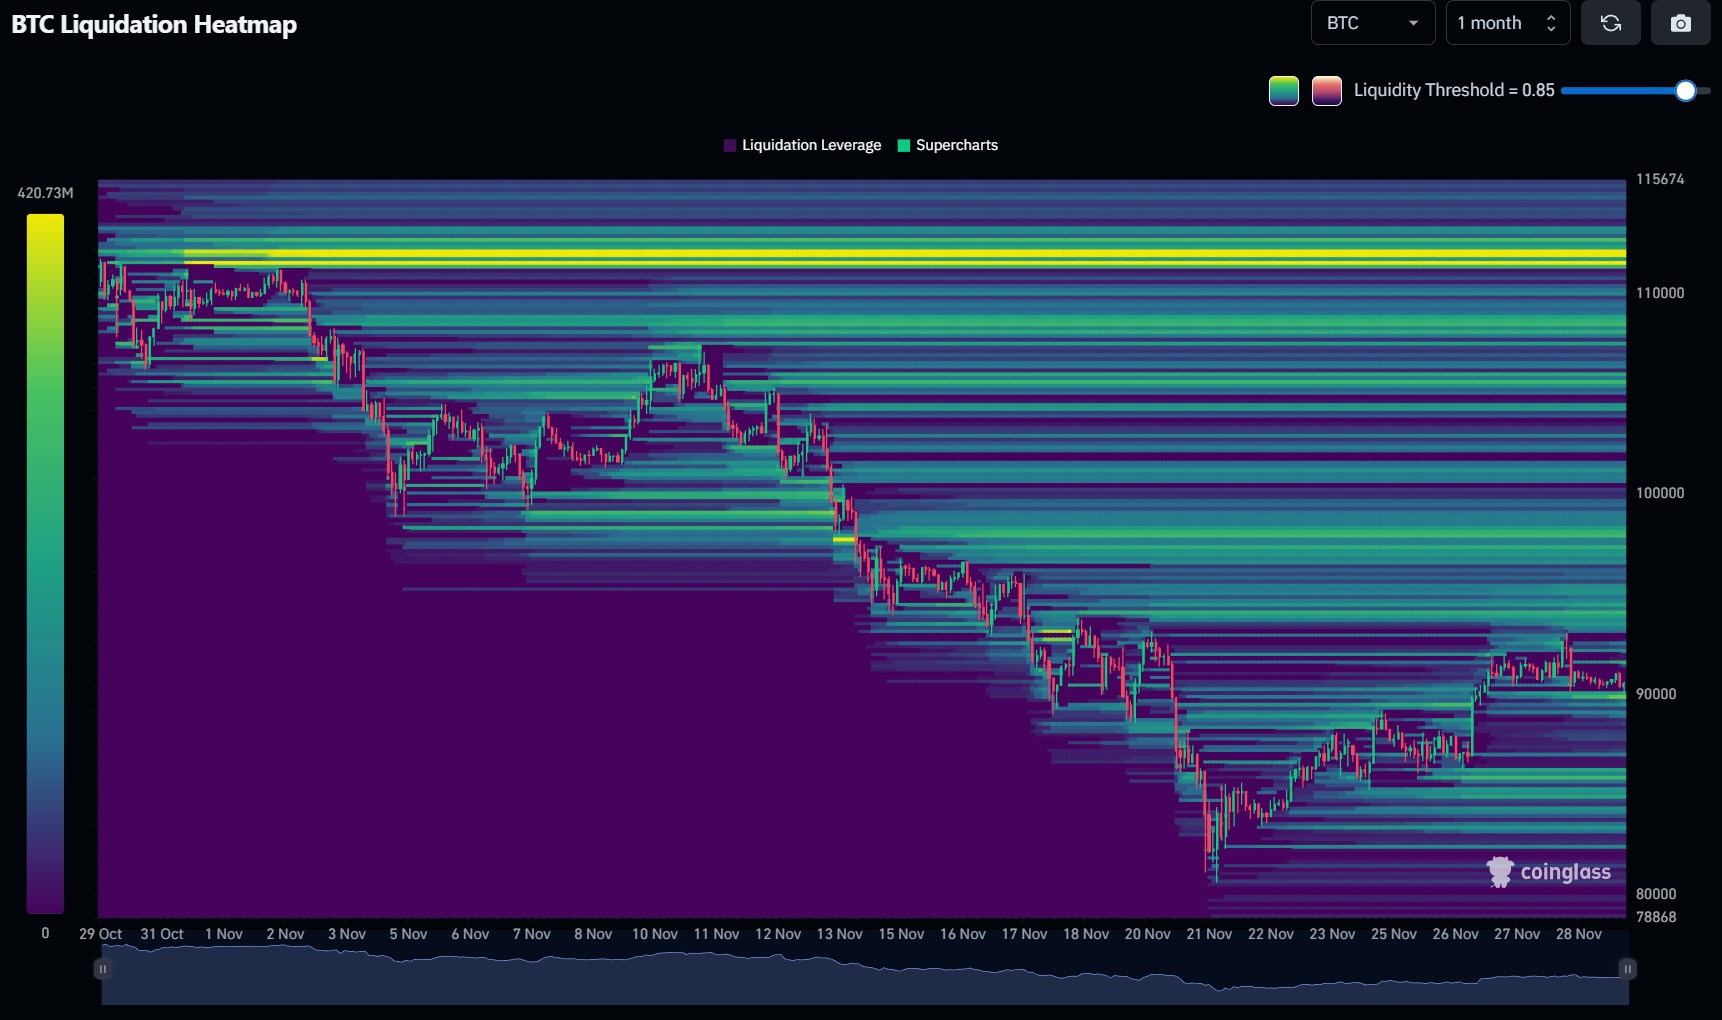Screen dimensions: 1722x1020
Task: Click the purple Liquidation Leverage legend square
Action: coord(730,146)
